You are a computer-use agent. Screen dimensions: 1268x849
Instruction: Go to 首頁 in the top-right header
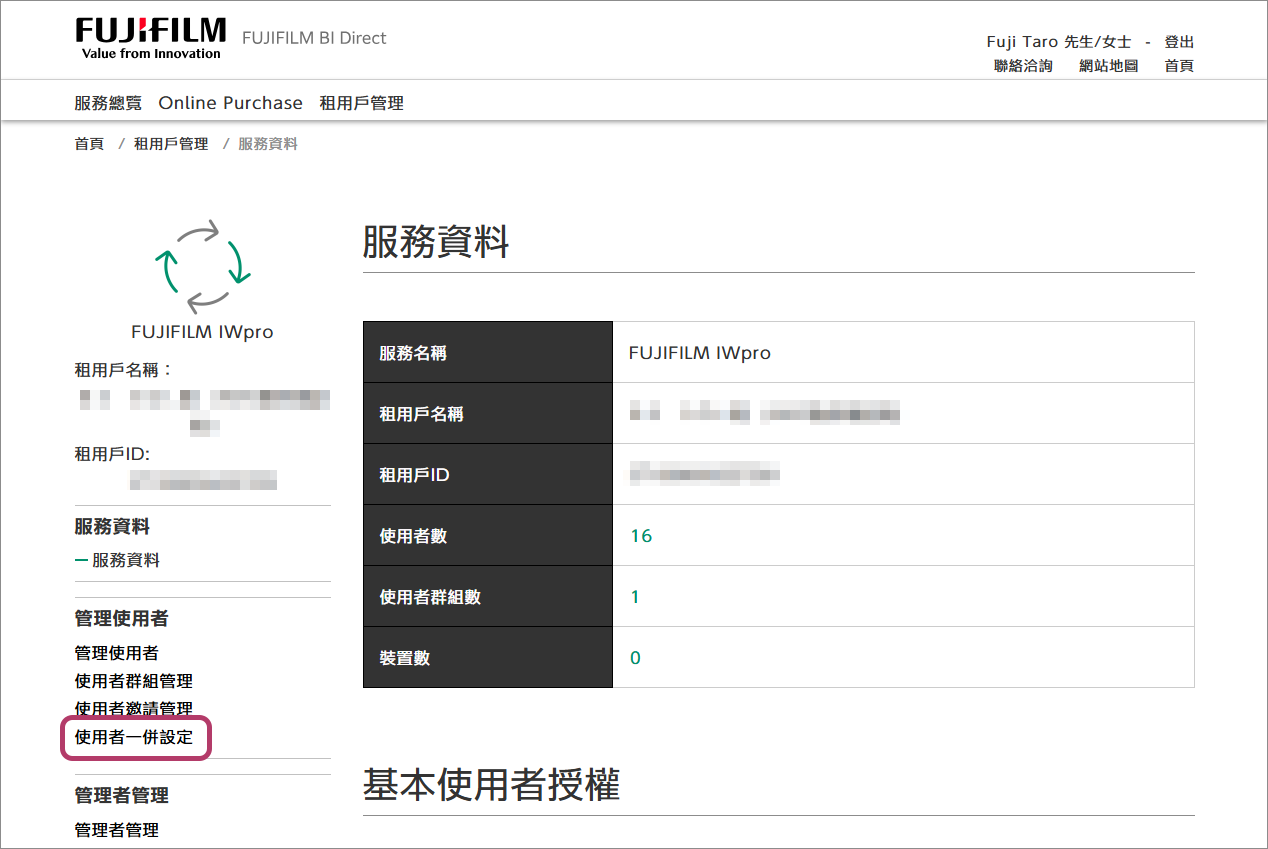click(x=1179, y=66)
